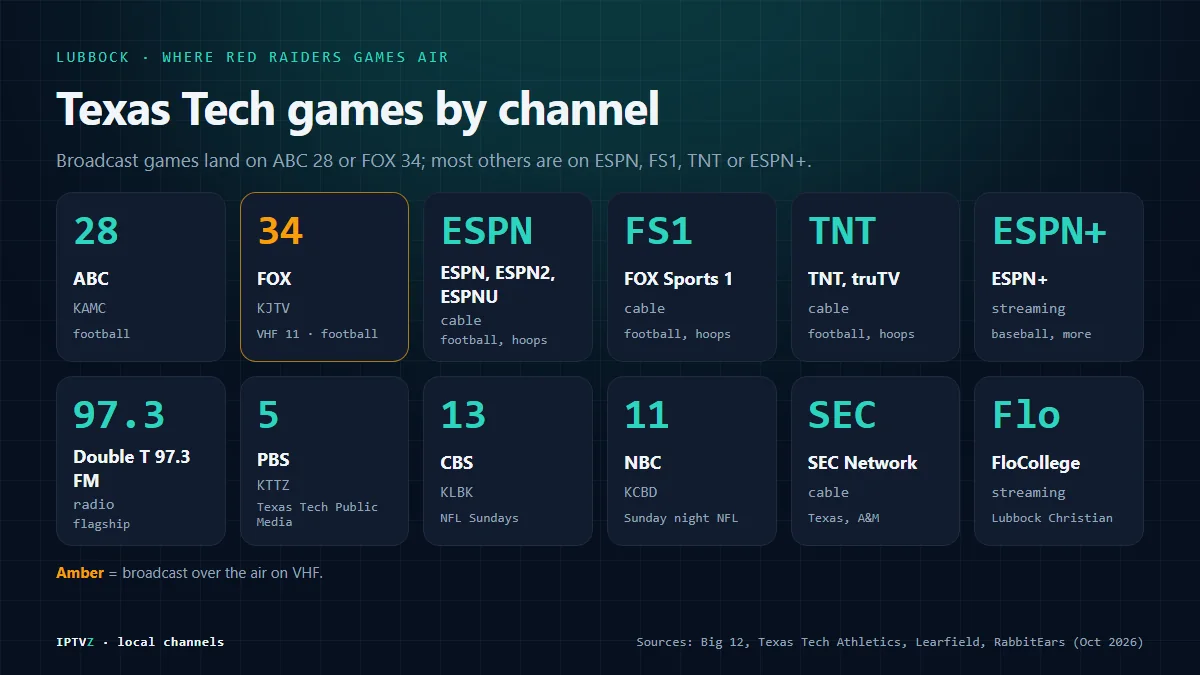Click "streaming" in the ESPN+ card
The width and height of the screenshot is (1200, 675).
coord(1028,309)
